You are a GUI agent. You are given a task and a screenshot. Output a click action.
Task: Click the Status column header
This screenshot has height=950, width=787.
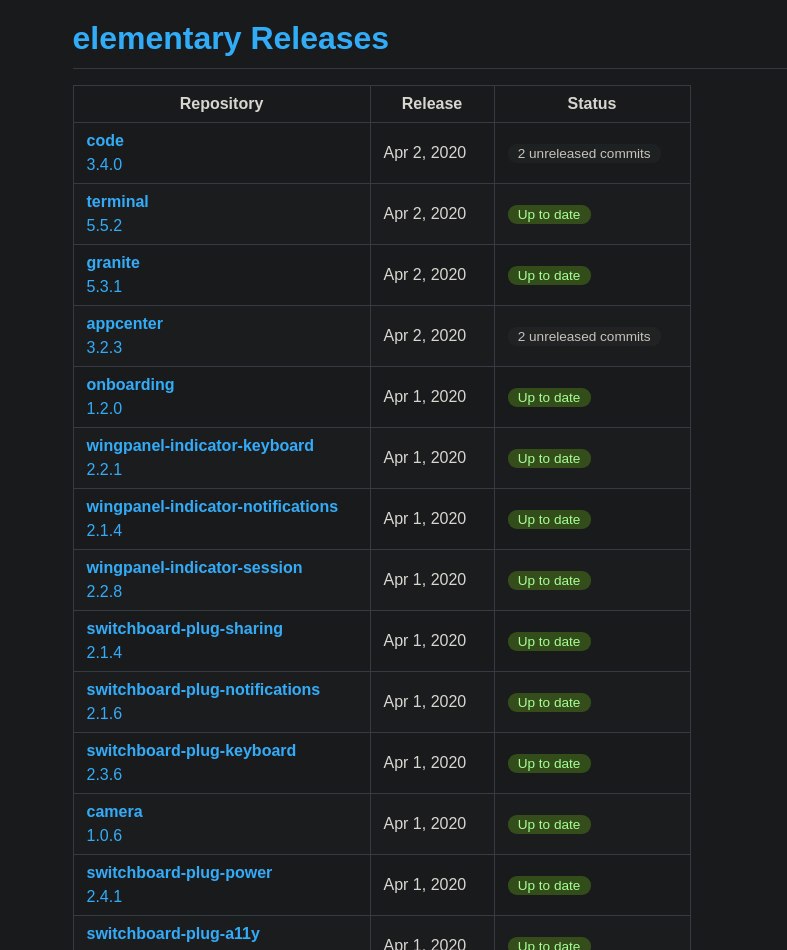pos(592,104)
